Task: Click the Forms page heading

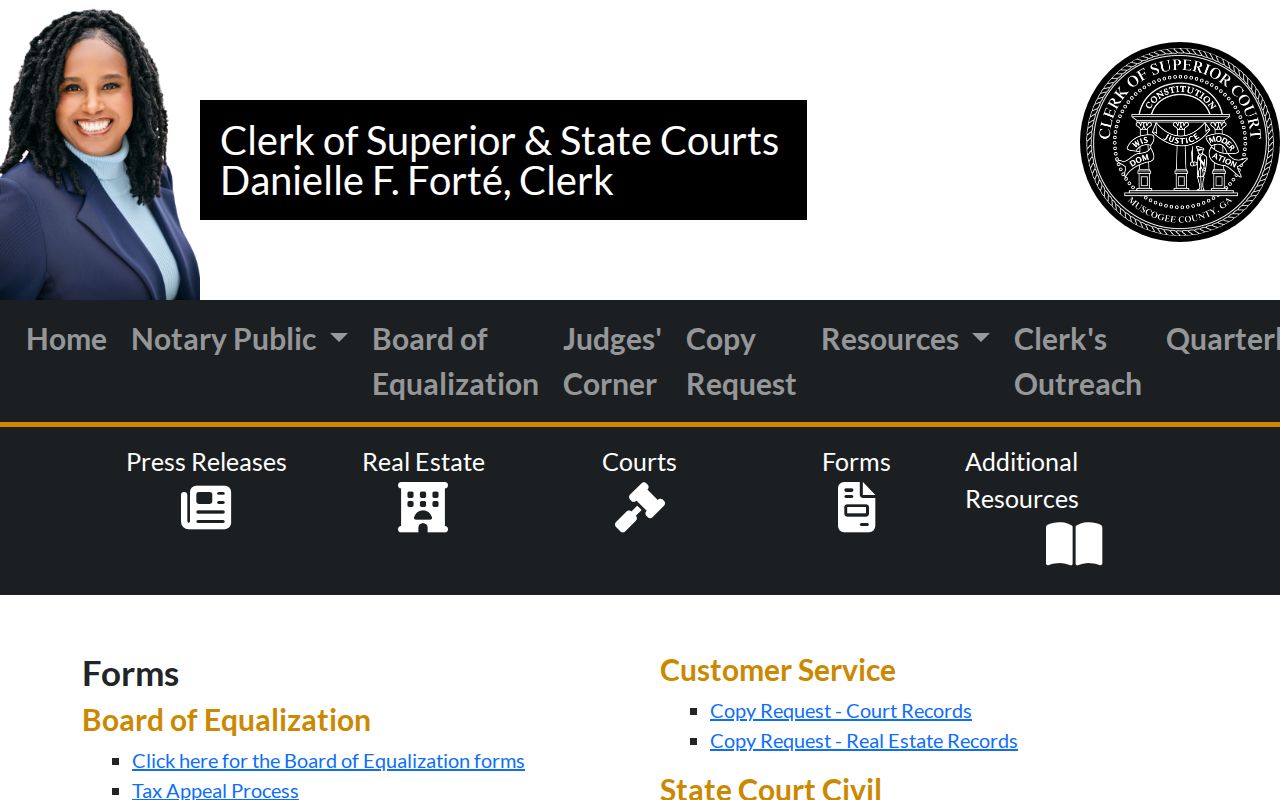Action: (131, 674)
